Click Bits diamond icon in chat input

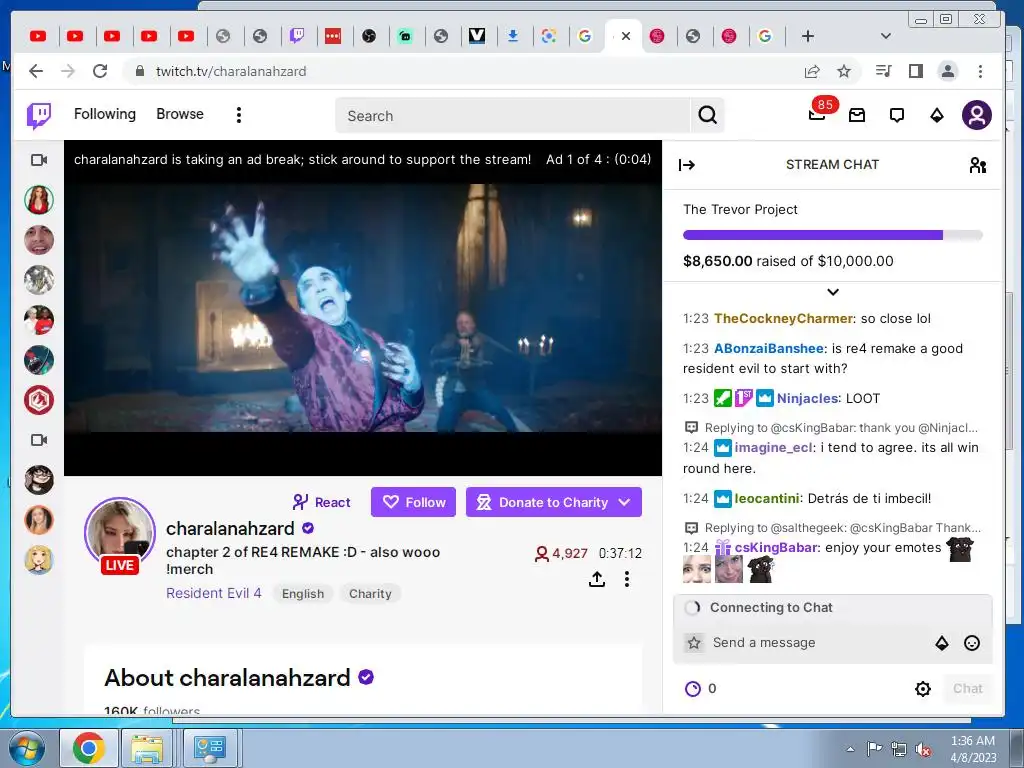942,643
